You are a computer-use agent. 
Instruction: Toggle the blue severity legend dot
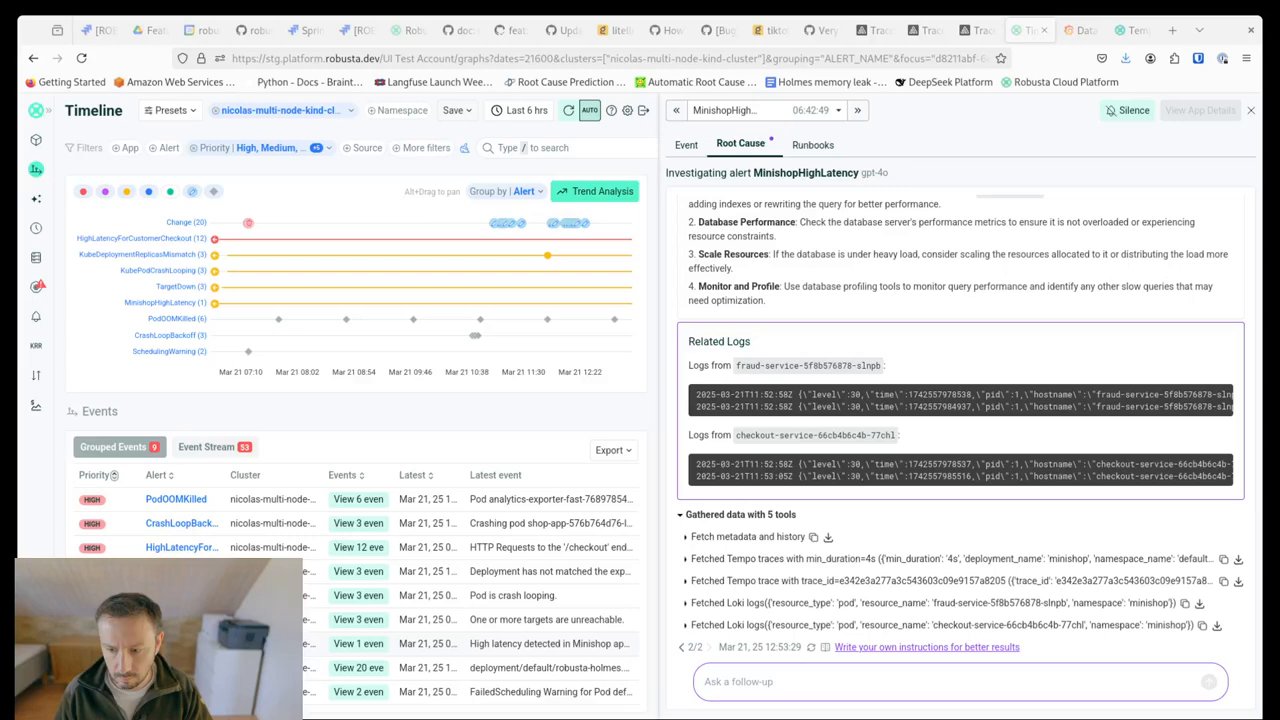tap(148, 191)
